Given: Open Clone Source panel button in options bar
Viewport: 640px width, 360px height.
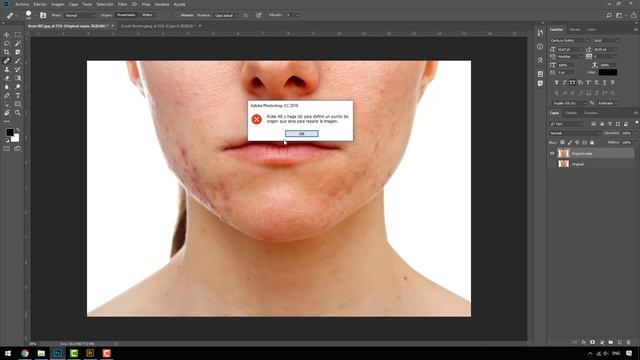Looking at the screenshot, I should [x=43, y=15].
